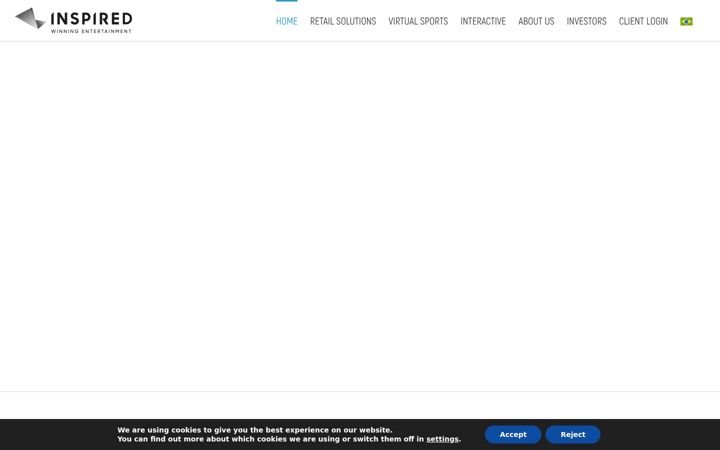Screen dimensions: 720x450
Task: Open Client Login
Action: pyautogui.click(x=643, y=21)
